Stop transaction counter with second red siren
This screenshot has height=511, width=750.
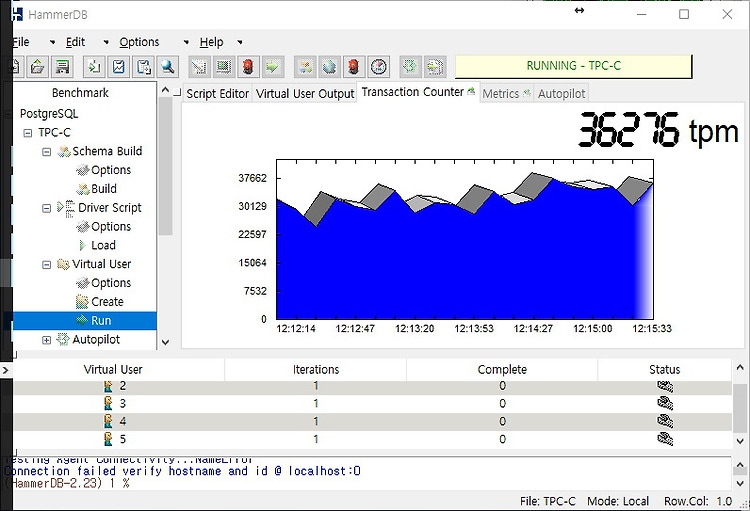click(x=353, y=67)
